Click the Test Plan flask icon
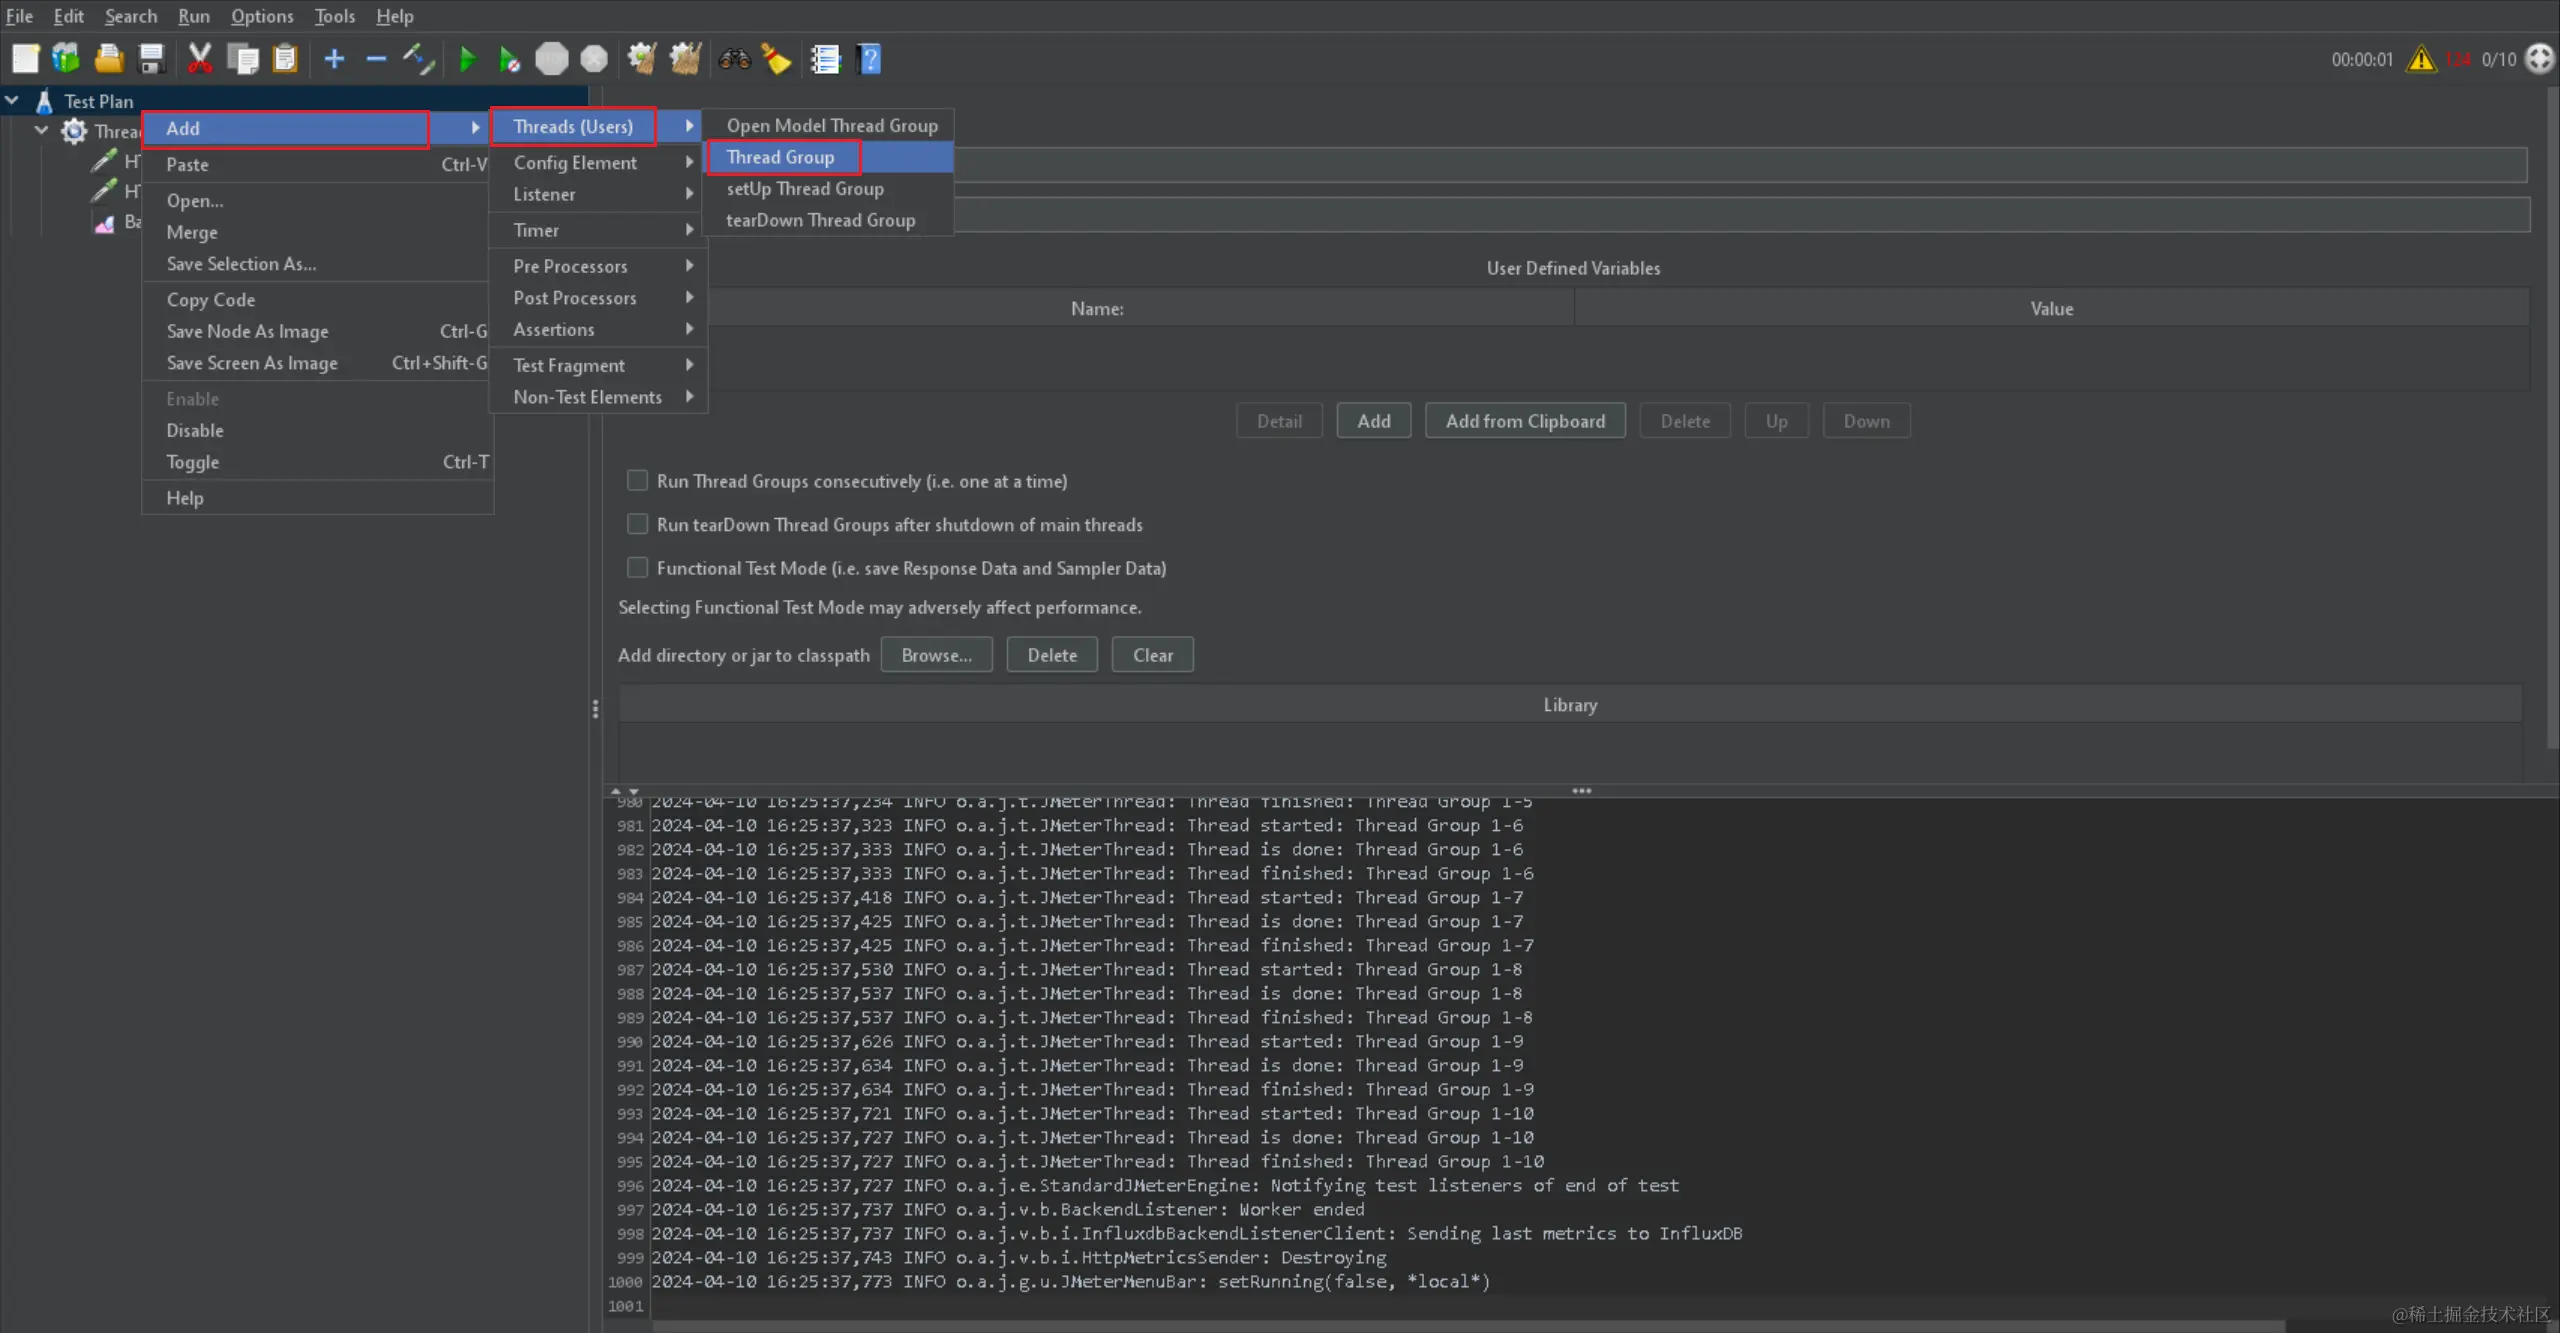 (44, 101)
